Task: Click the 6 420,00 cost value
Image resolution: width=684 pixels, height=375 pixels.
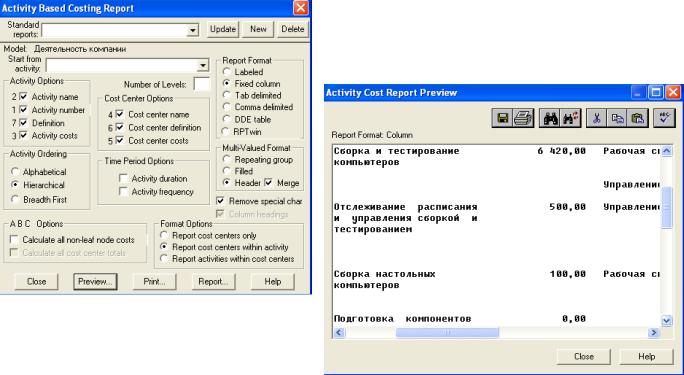Action: pos(561,151)
